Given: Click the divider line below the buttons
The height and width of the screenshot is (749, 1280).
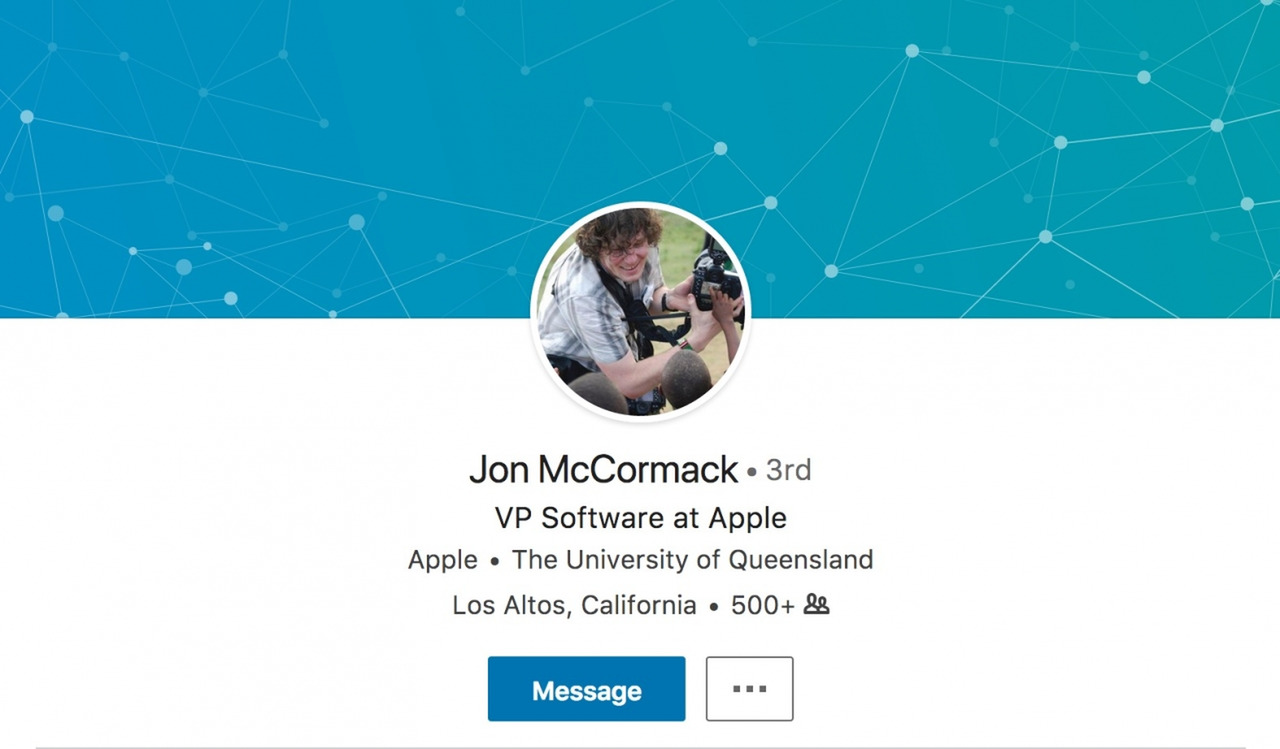Looking at the screenshot, I should [x=640, y=747].
